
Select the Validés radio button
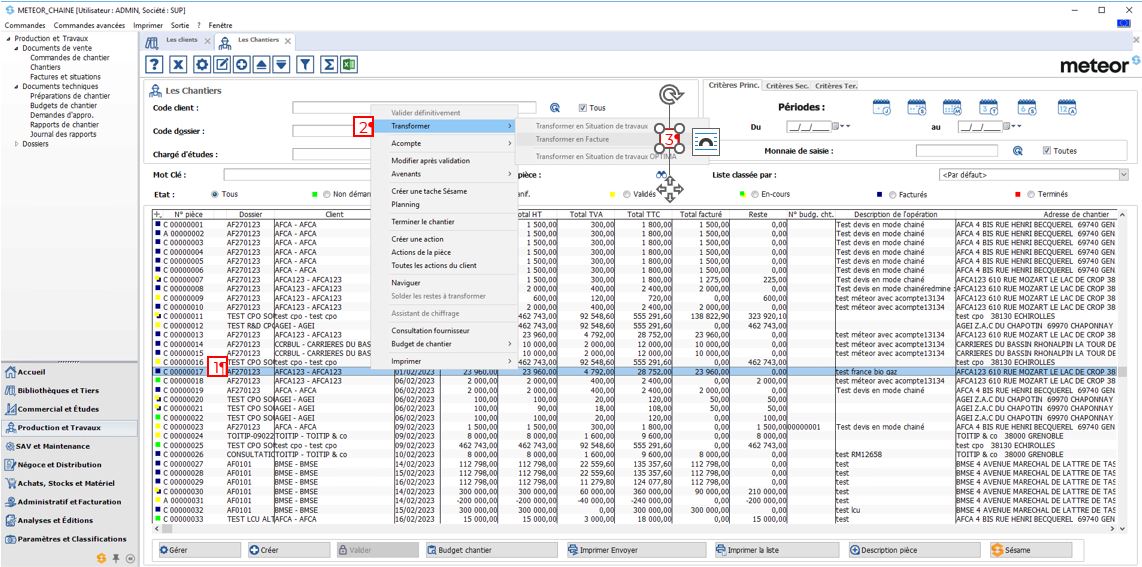628,194
